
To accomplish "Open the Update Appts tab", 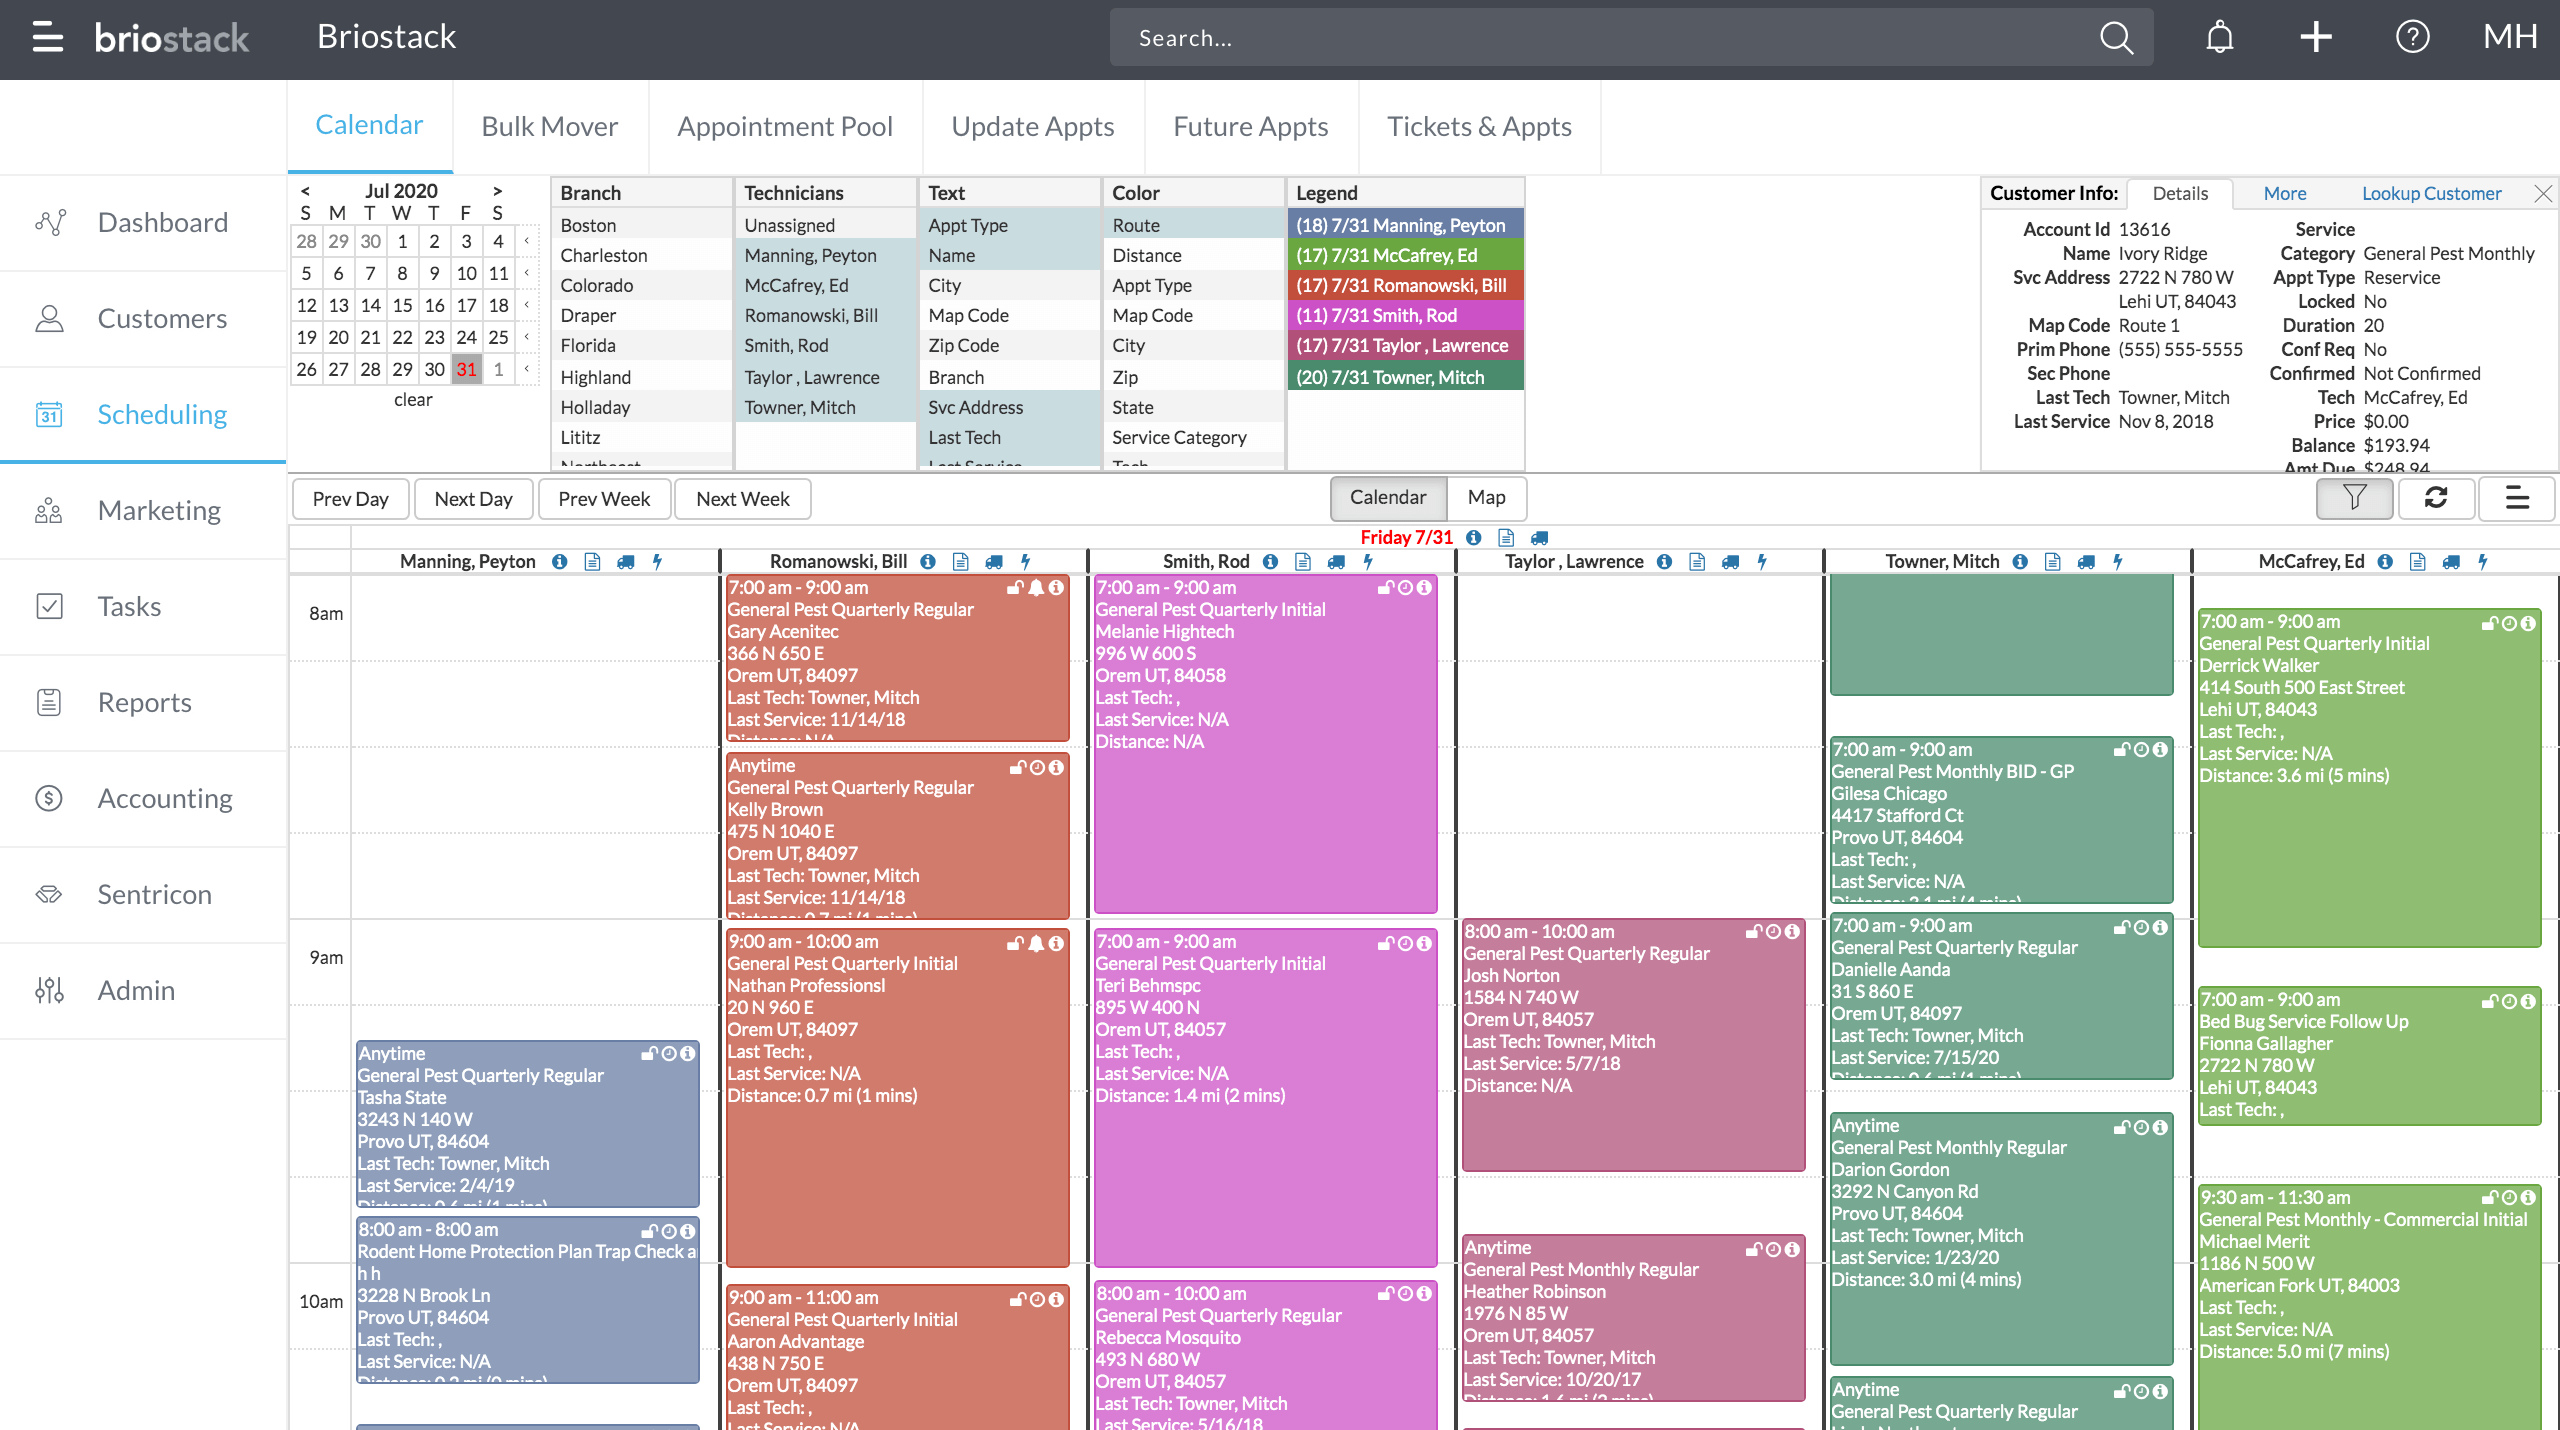I will [1032, 126].
